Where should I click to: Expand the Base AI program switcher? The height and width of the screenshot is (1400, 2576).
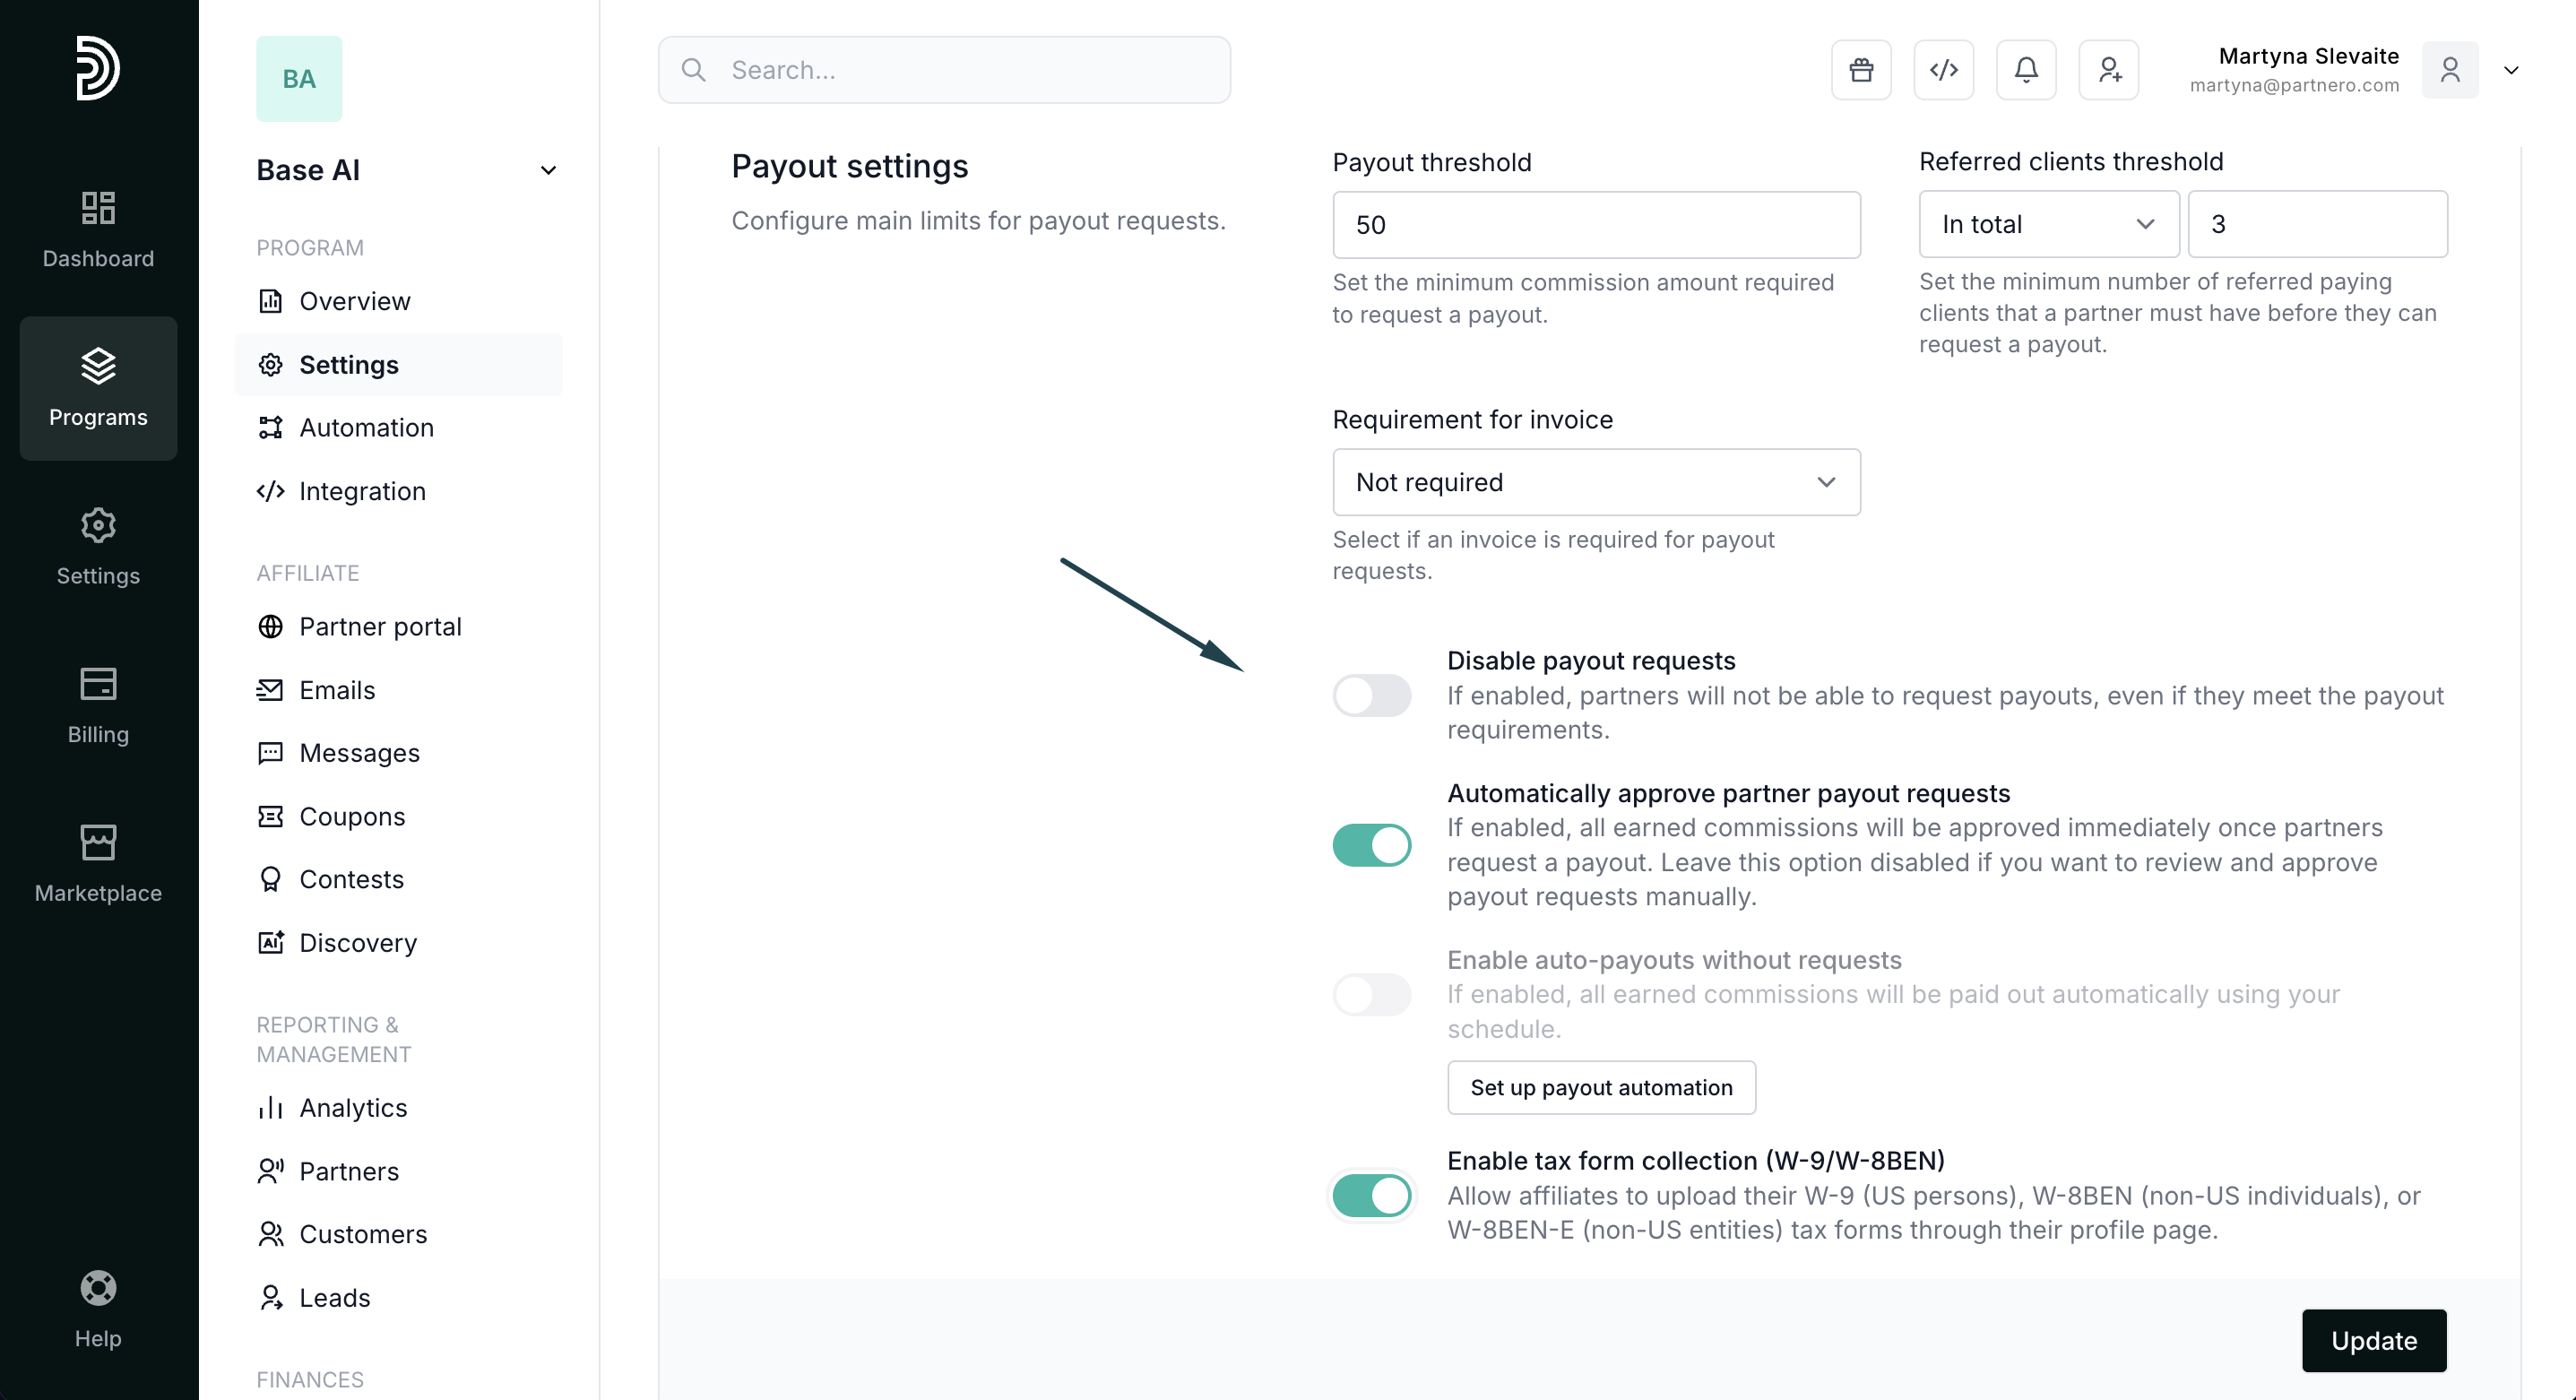coord(548,170)
